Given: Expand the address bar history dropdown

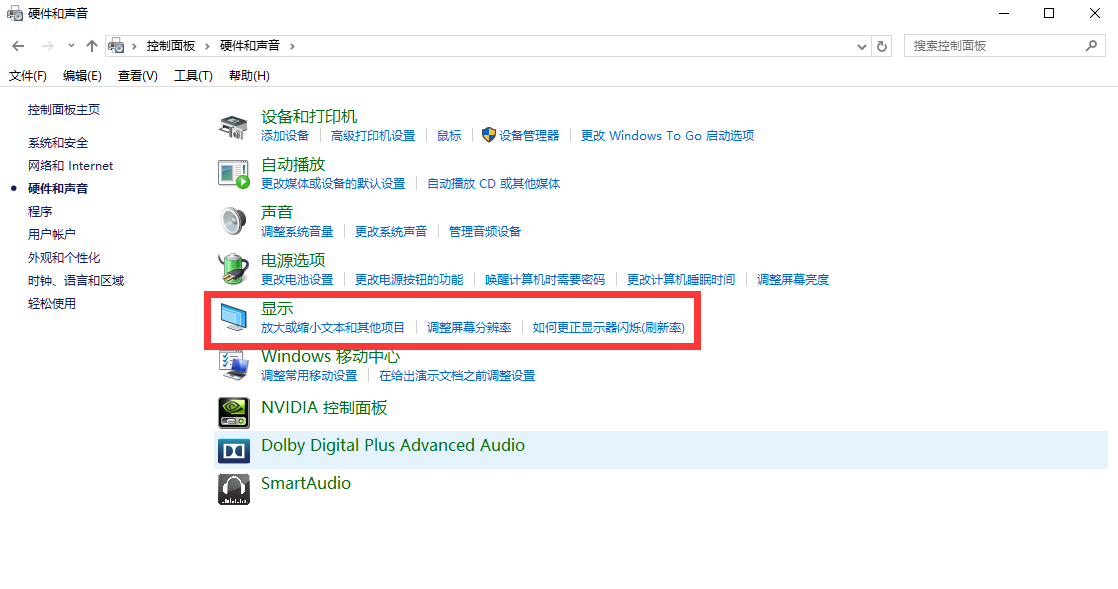Looking at the screenshot, I should 861,46.
